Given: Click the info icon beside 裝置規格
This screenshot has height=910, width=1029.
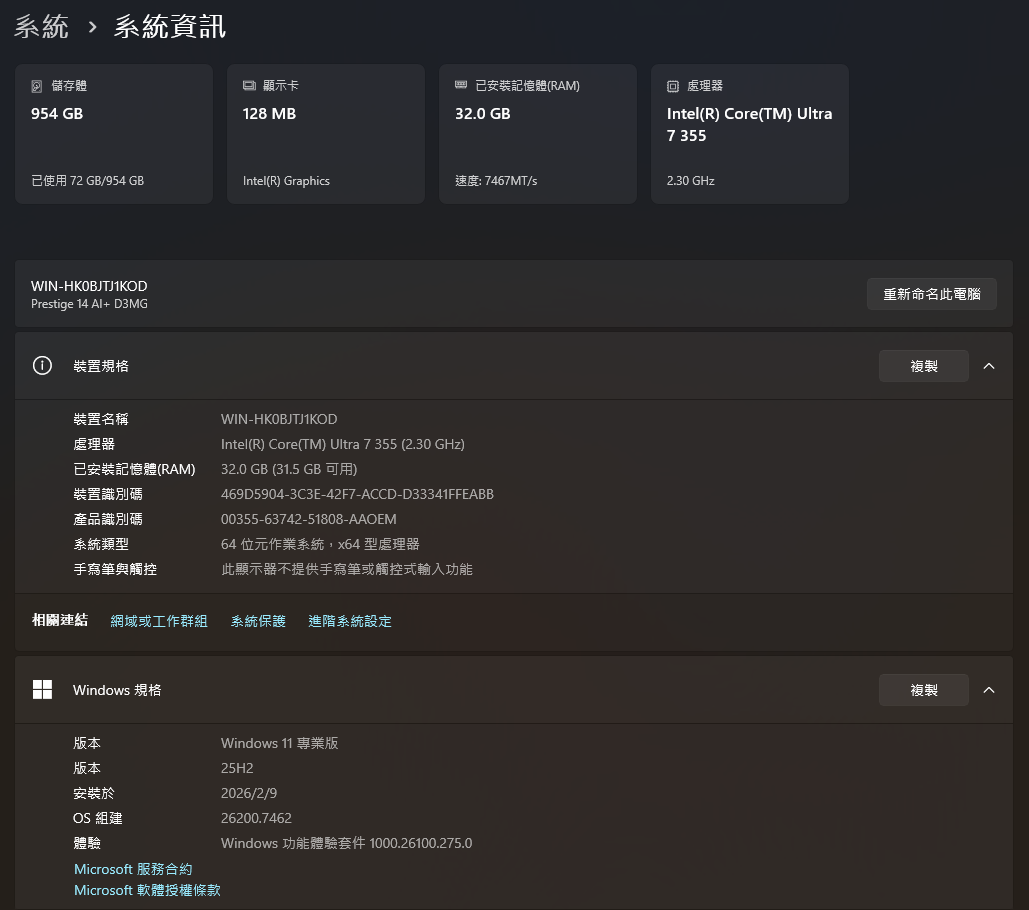Looking at the screenshot, I should coord(41,365).
